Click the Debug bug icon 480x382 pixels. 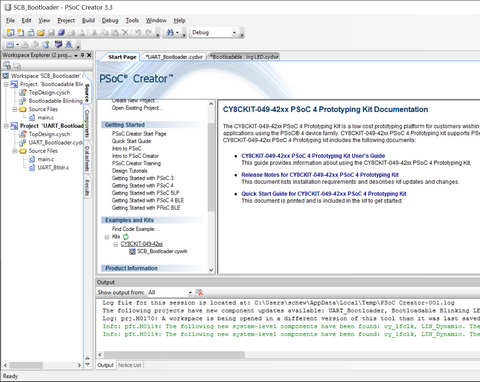click(69, 44)
